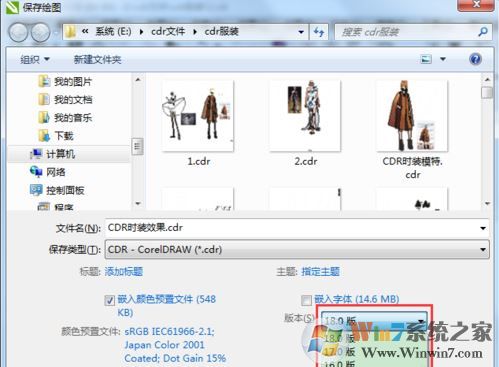Open the 组织 menu
Viewport: 499px width, 367px height.
[x=35, y=60]
